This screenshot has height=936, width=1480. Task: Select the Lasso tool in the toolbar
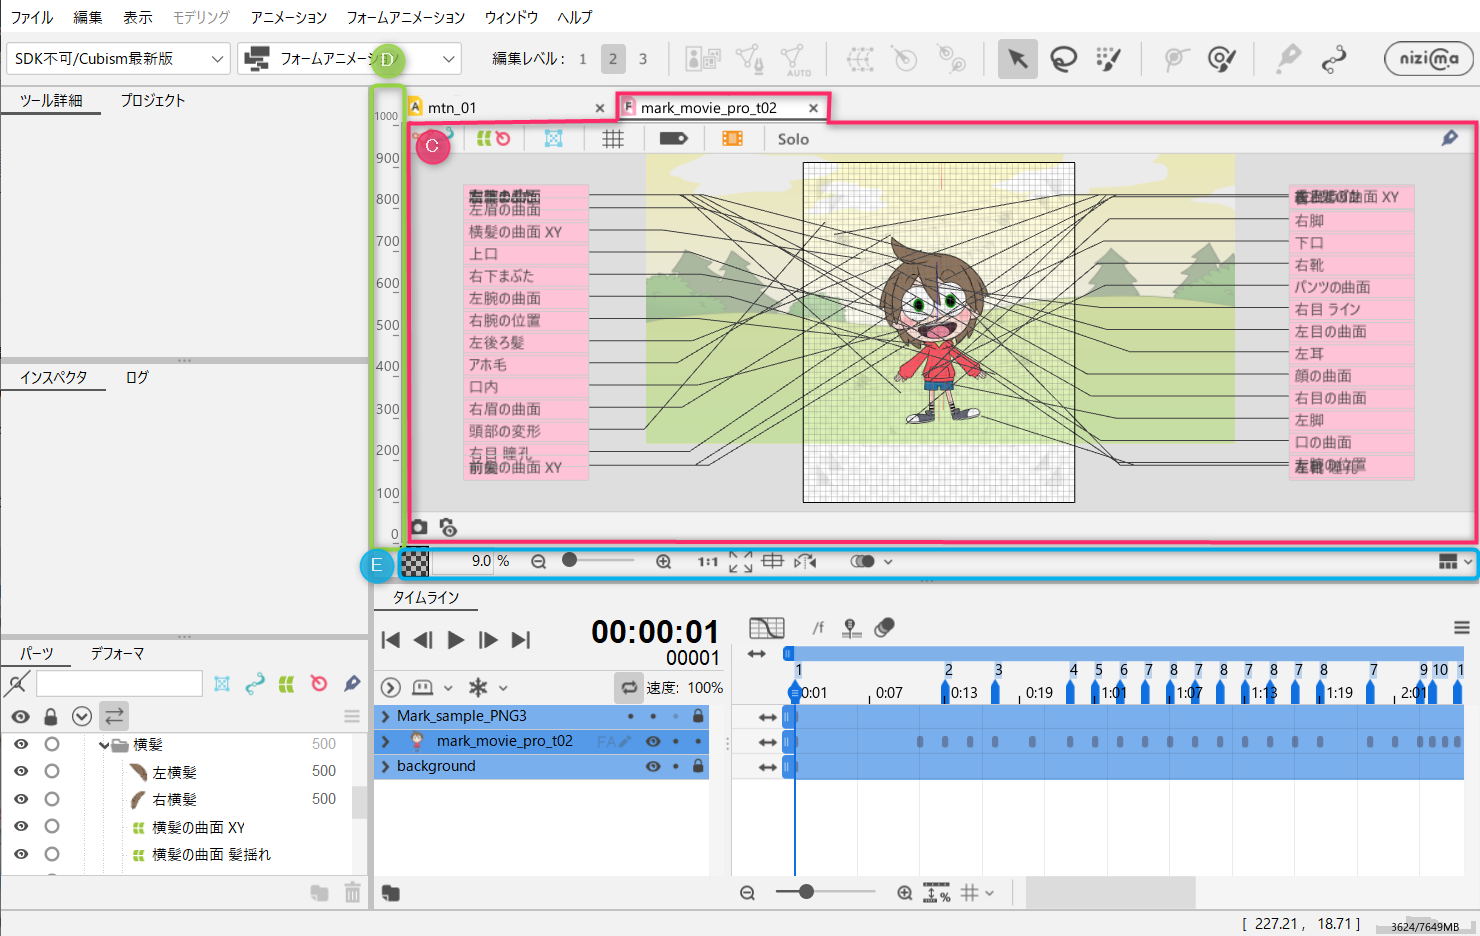click(1063, 58)
